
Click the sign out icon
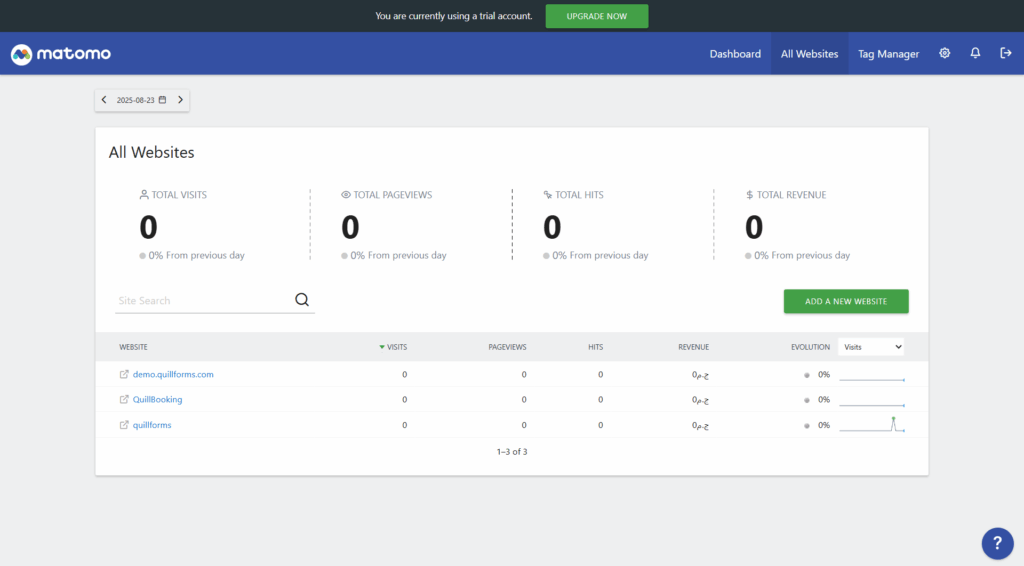1006,54
